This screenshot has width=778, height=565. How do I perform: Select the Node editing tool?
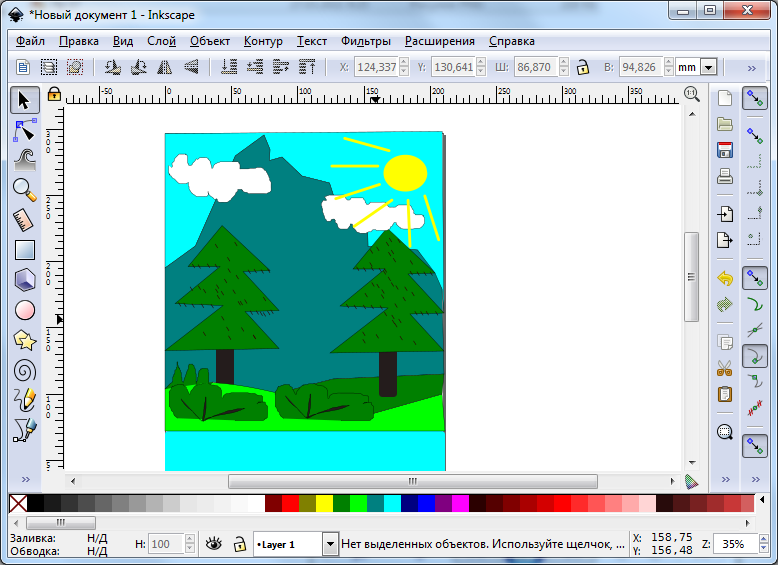24,130
